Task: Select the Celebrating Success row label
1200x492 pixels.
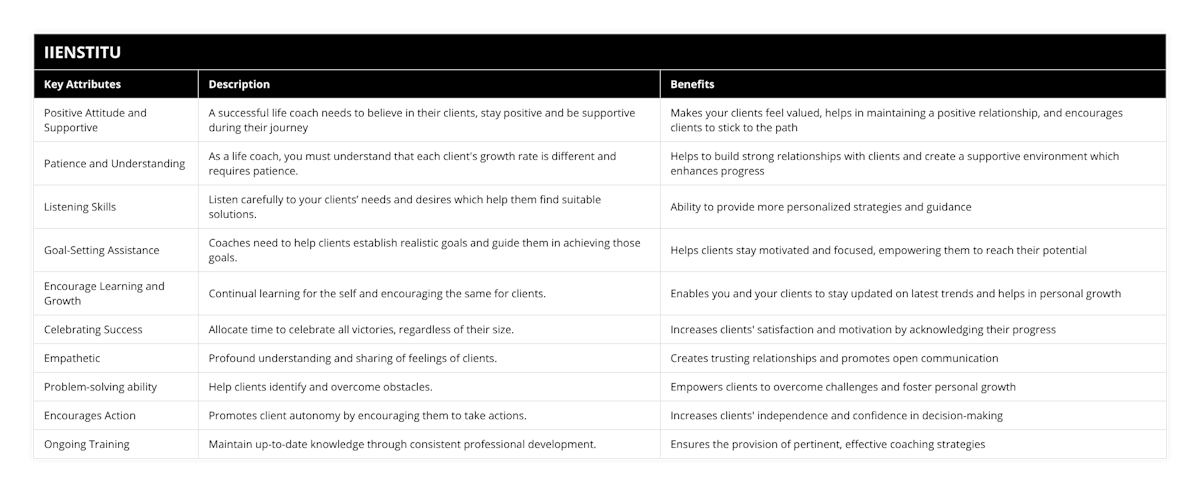Action: point(93,329)
